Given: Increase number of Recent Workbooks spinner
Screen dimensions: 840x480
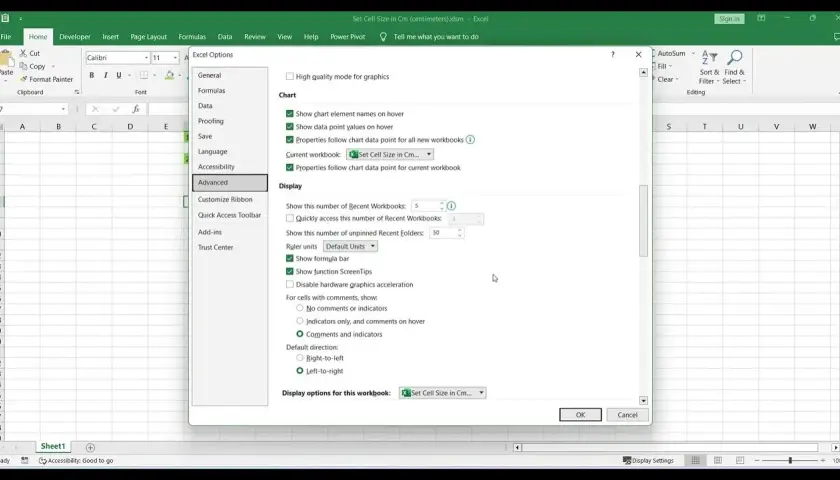Looking at the screenshot, I should point(442,203).
